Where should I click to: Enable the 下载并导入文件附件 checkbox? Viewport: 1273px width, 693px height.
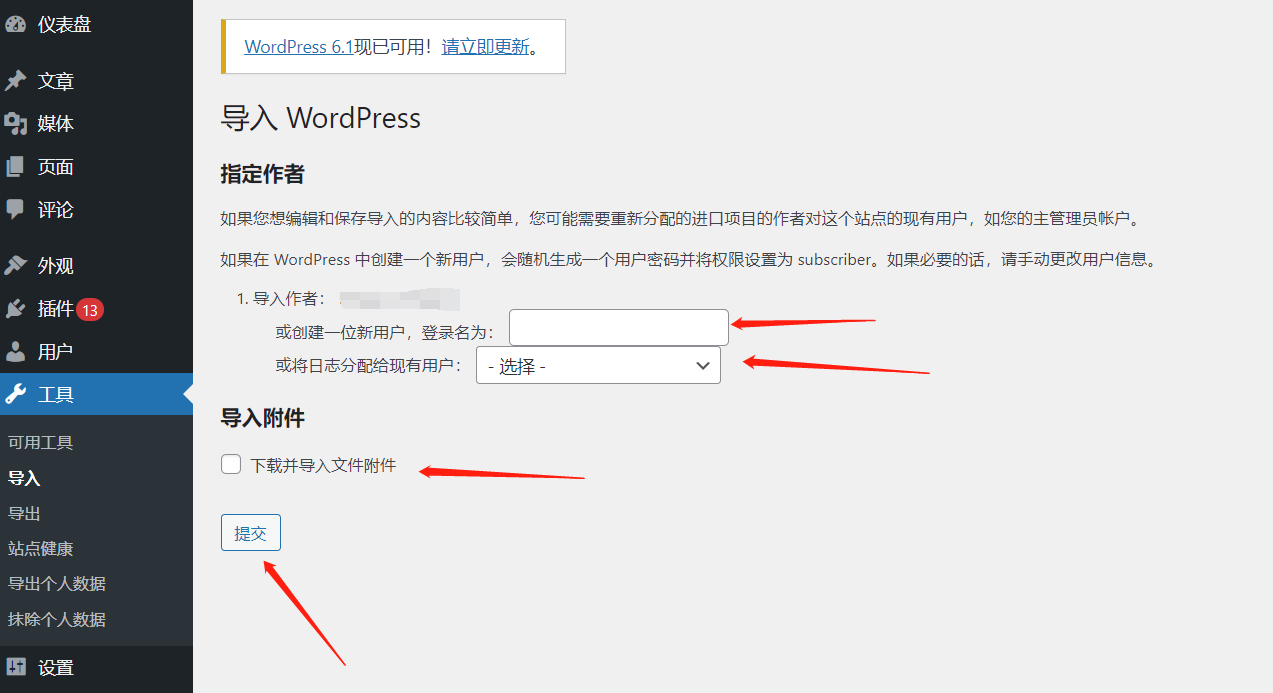tap(231, 464)
